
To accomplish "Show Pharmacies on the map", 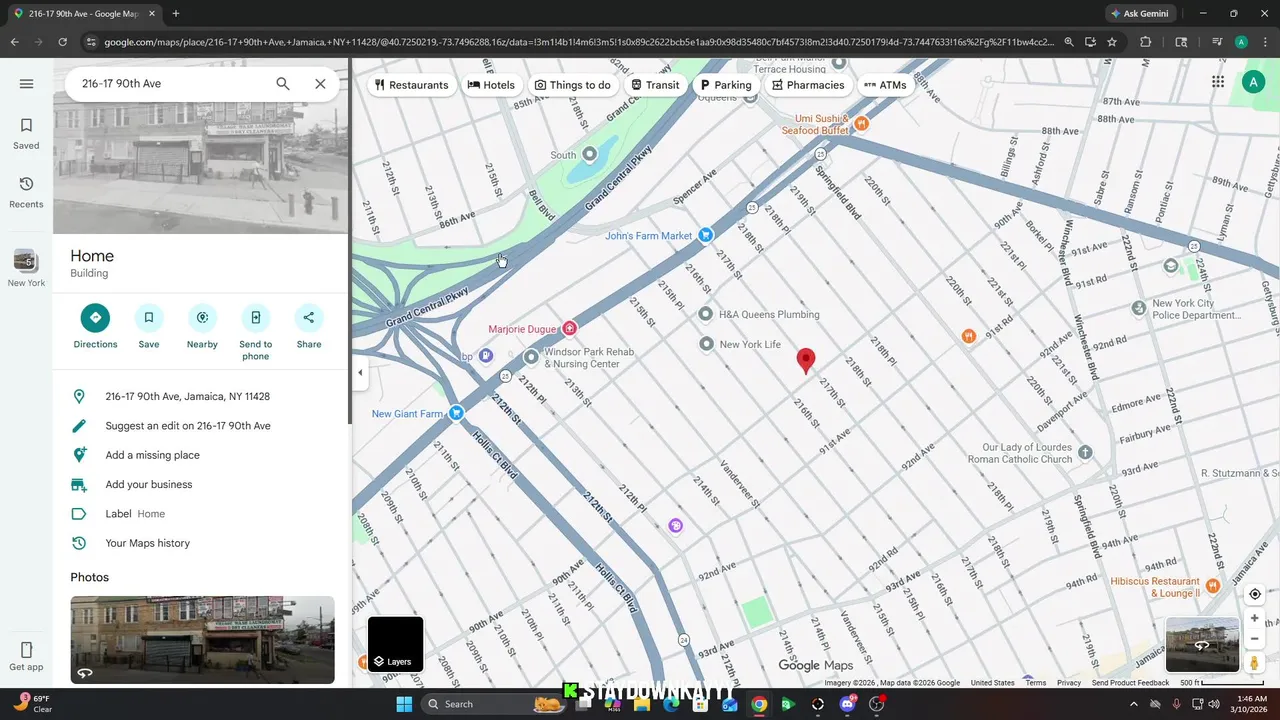I will [808, 85].
